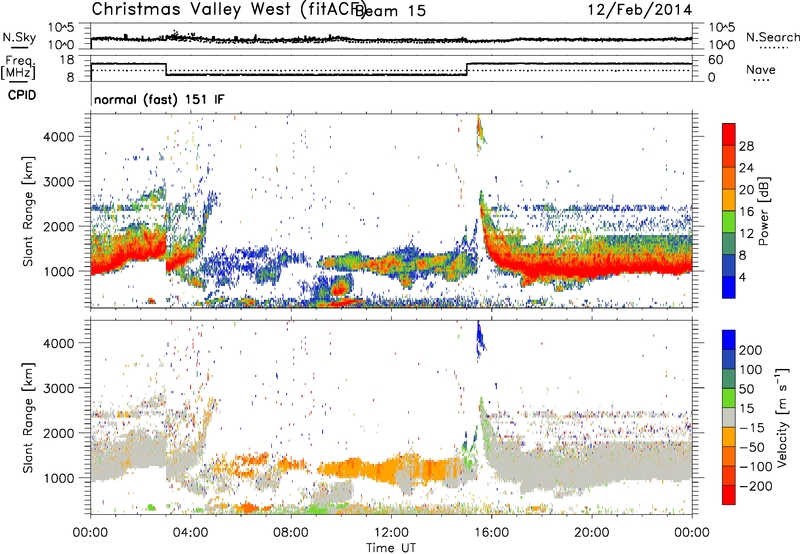Click the 'CPID' label
This screenshot has height=554, width=800.
22,95
